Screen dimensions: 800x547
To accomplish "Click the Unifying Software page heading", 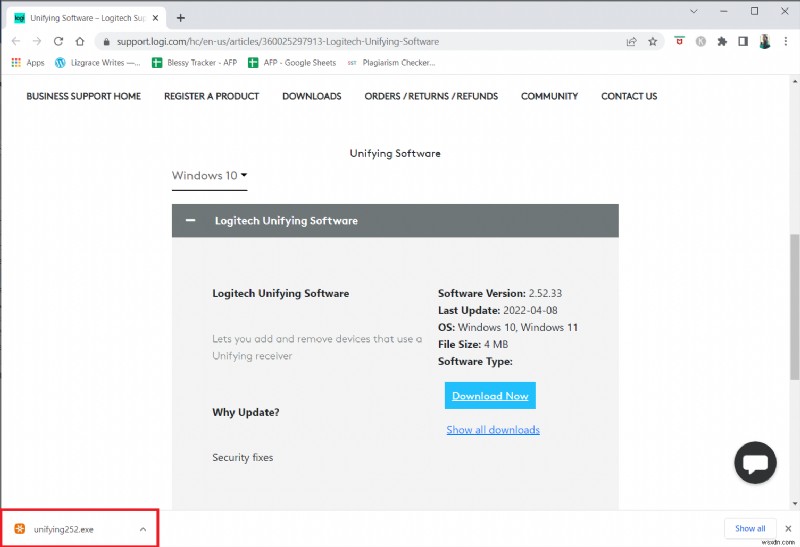I will 395,153.
